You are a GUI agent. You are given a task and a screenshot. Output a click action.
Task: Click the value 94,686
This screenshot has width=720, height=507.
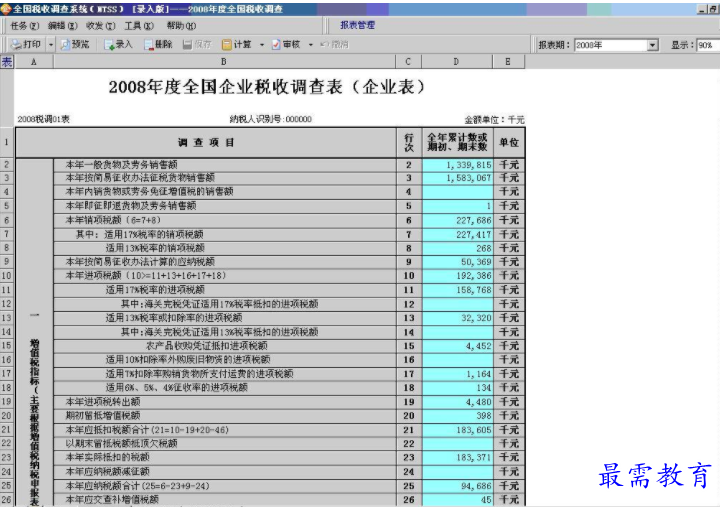[476, 486]
